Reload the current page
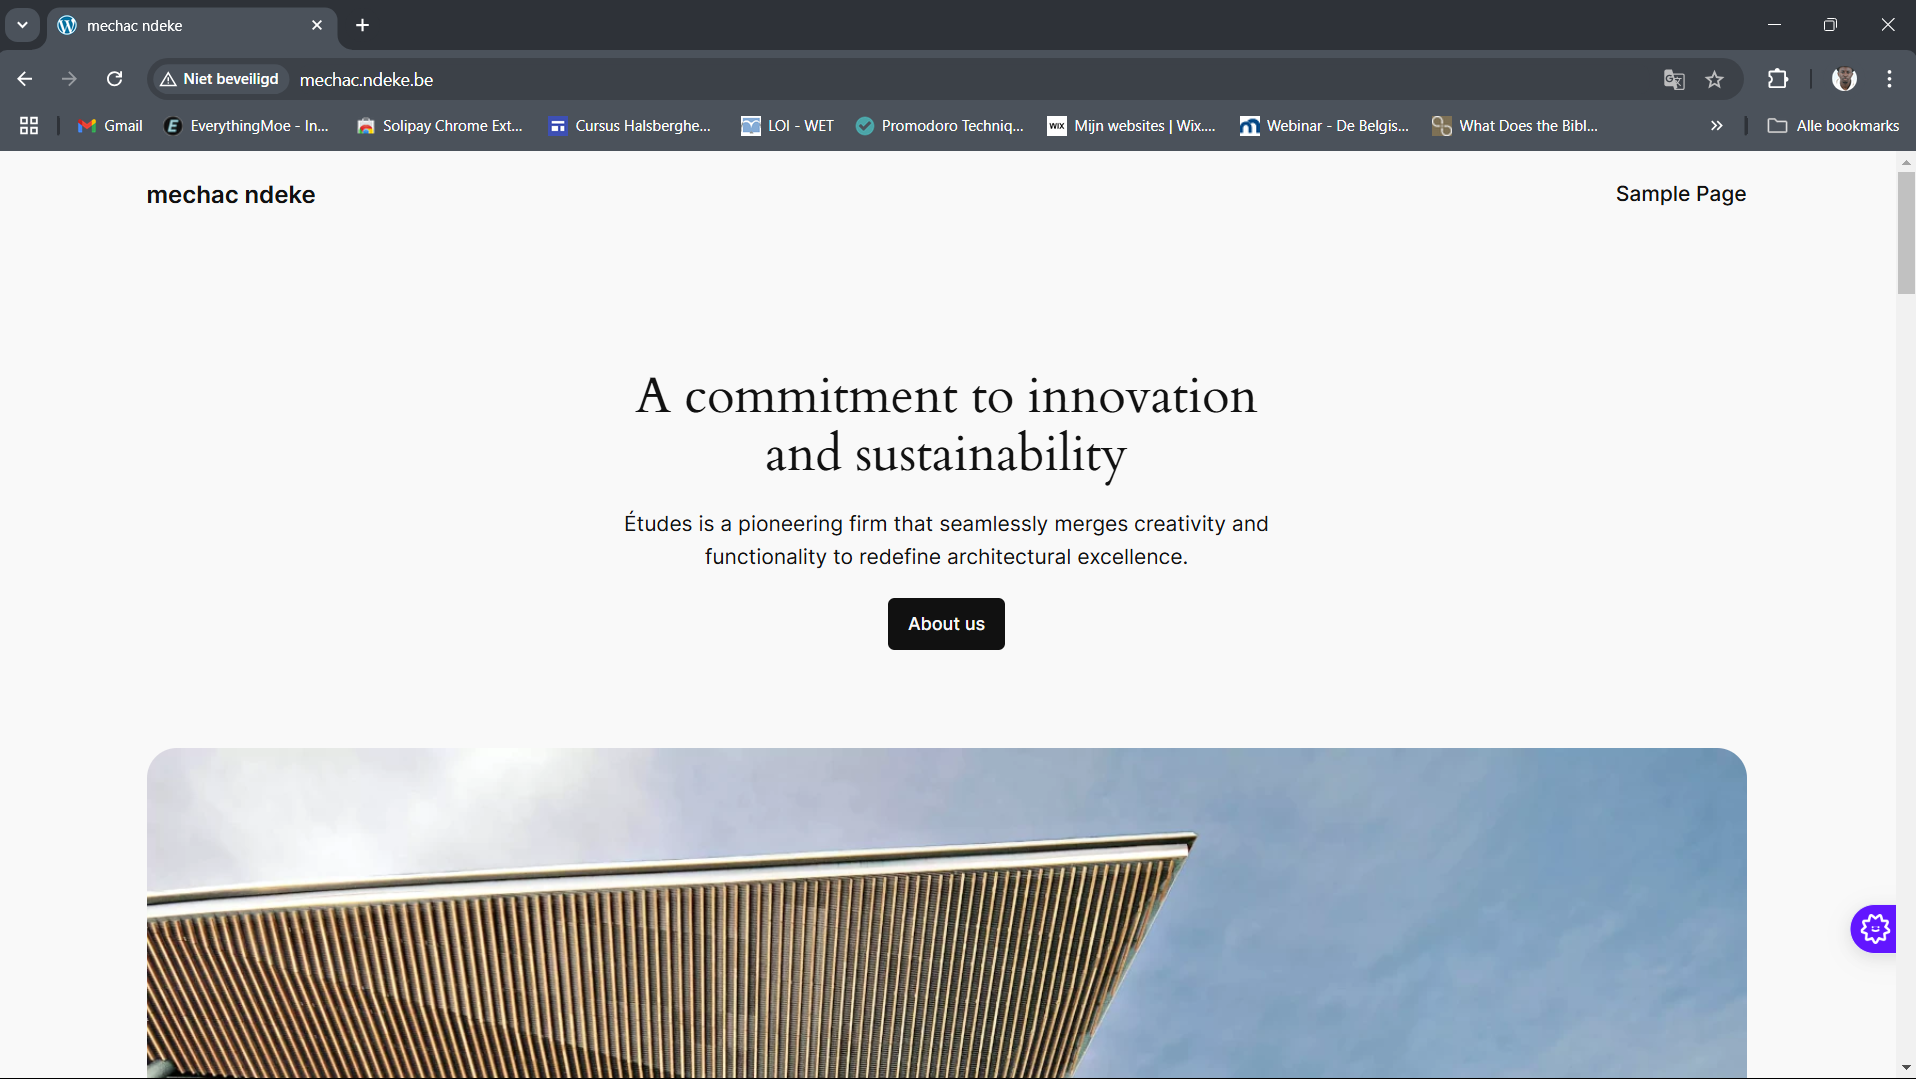This screenshot has height=1079, width=1916. click(x=114, y=79)
